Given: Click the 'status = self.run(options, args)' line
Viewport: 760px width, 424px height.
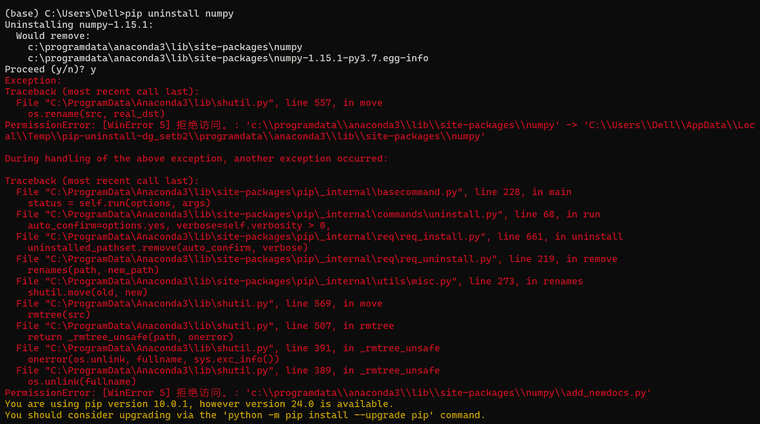Looking at the screenshot, I should (x=119, y=202).
